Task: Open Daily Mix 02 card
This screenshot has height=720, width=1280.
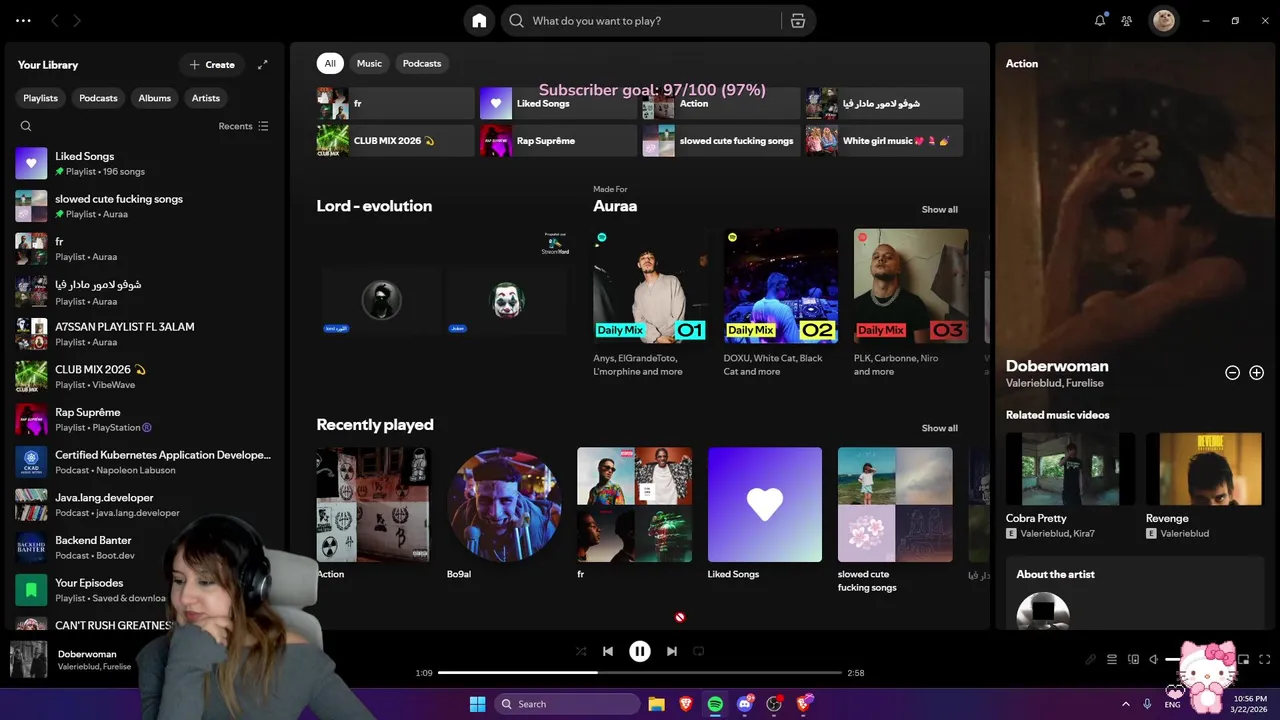Action: click(781, 303)
